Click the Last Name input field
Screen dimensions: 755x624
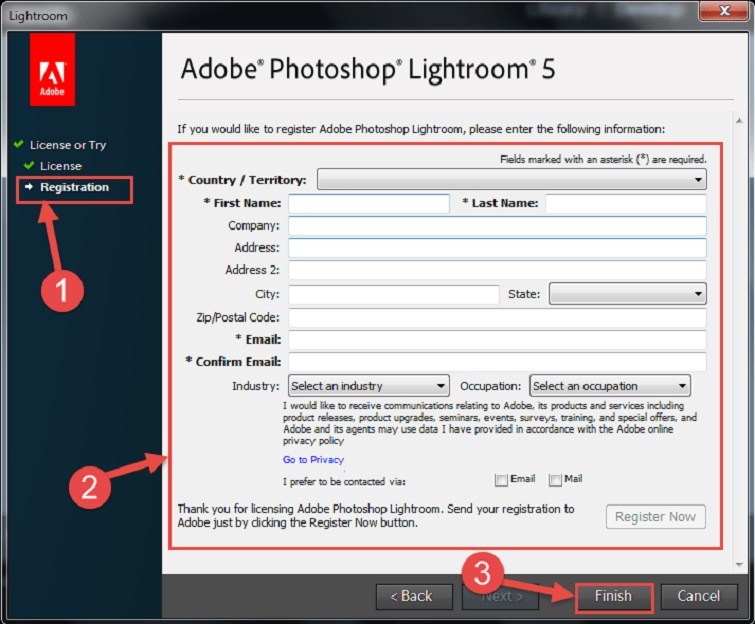point(625,203)
